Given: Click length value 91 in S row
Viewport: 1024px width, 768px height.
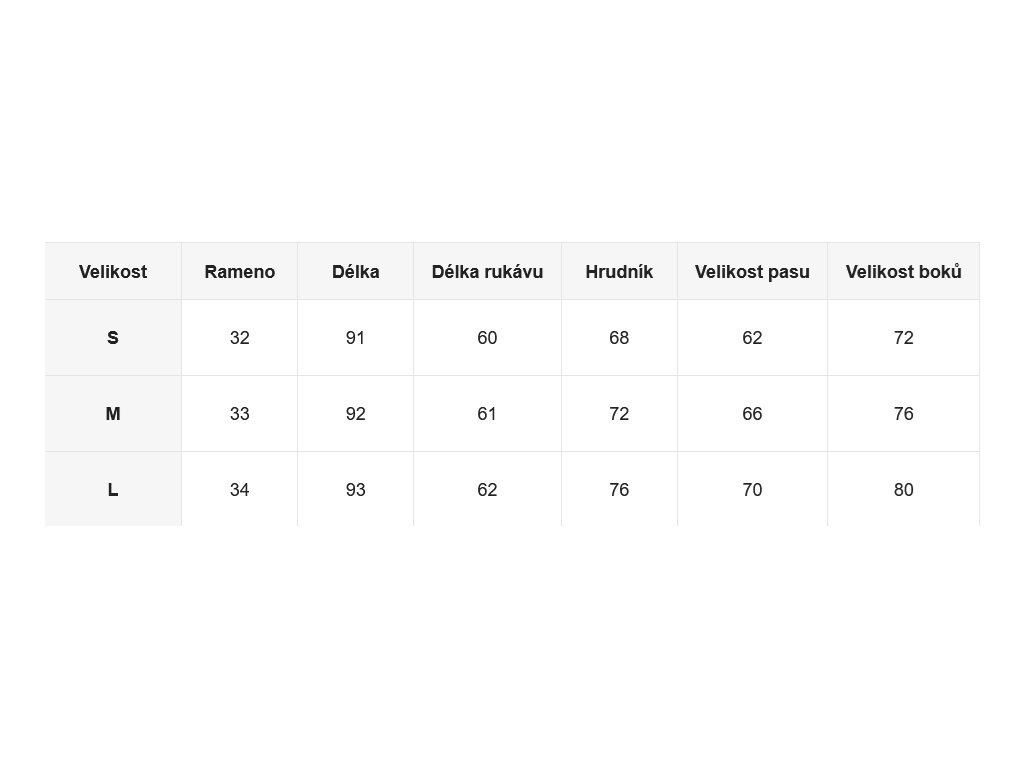Looking at the screenshot, I should pyautogui.click(x=355, y=338).
